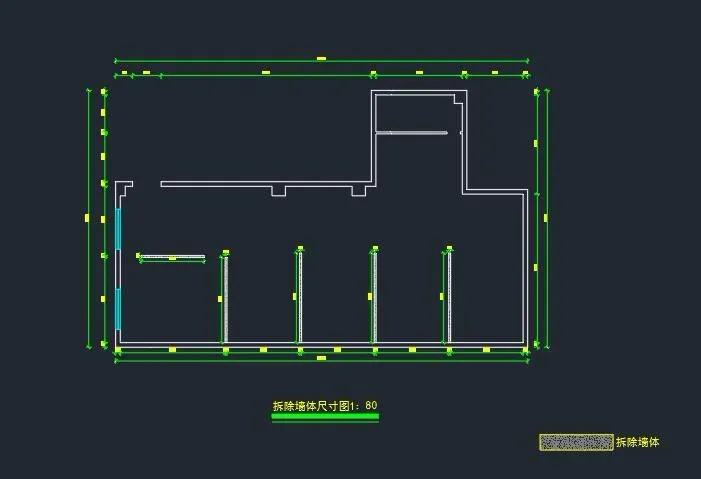Click the topmost overall width dimension value
This screenshot has width=701, height=479.
[321, 58]
